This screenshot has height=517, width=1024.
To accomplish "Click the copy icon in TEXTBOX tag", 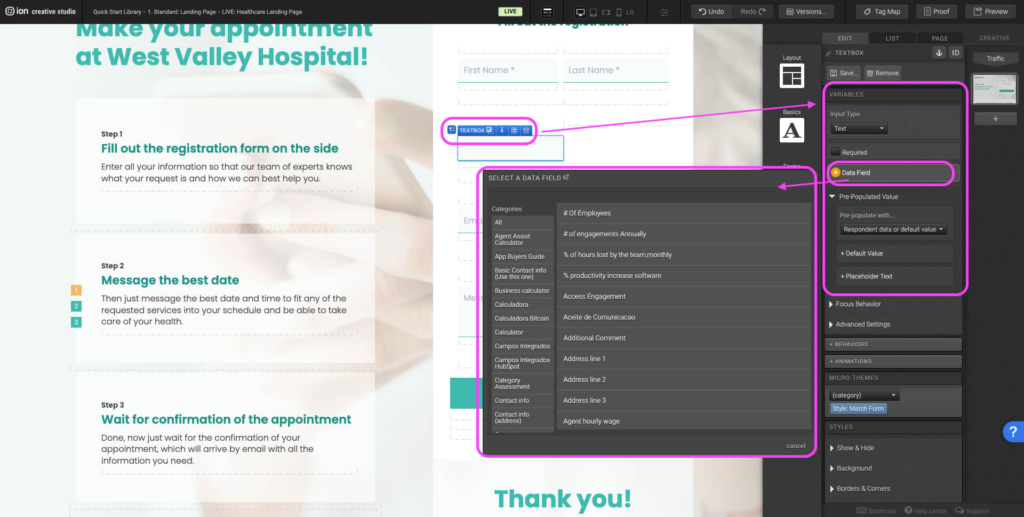I will point(489,131).
